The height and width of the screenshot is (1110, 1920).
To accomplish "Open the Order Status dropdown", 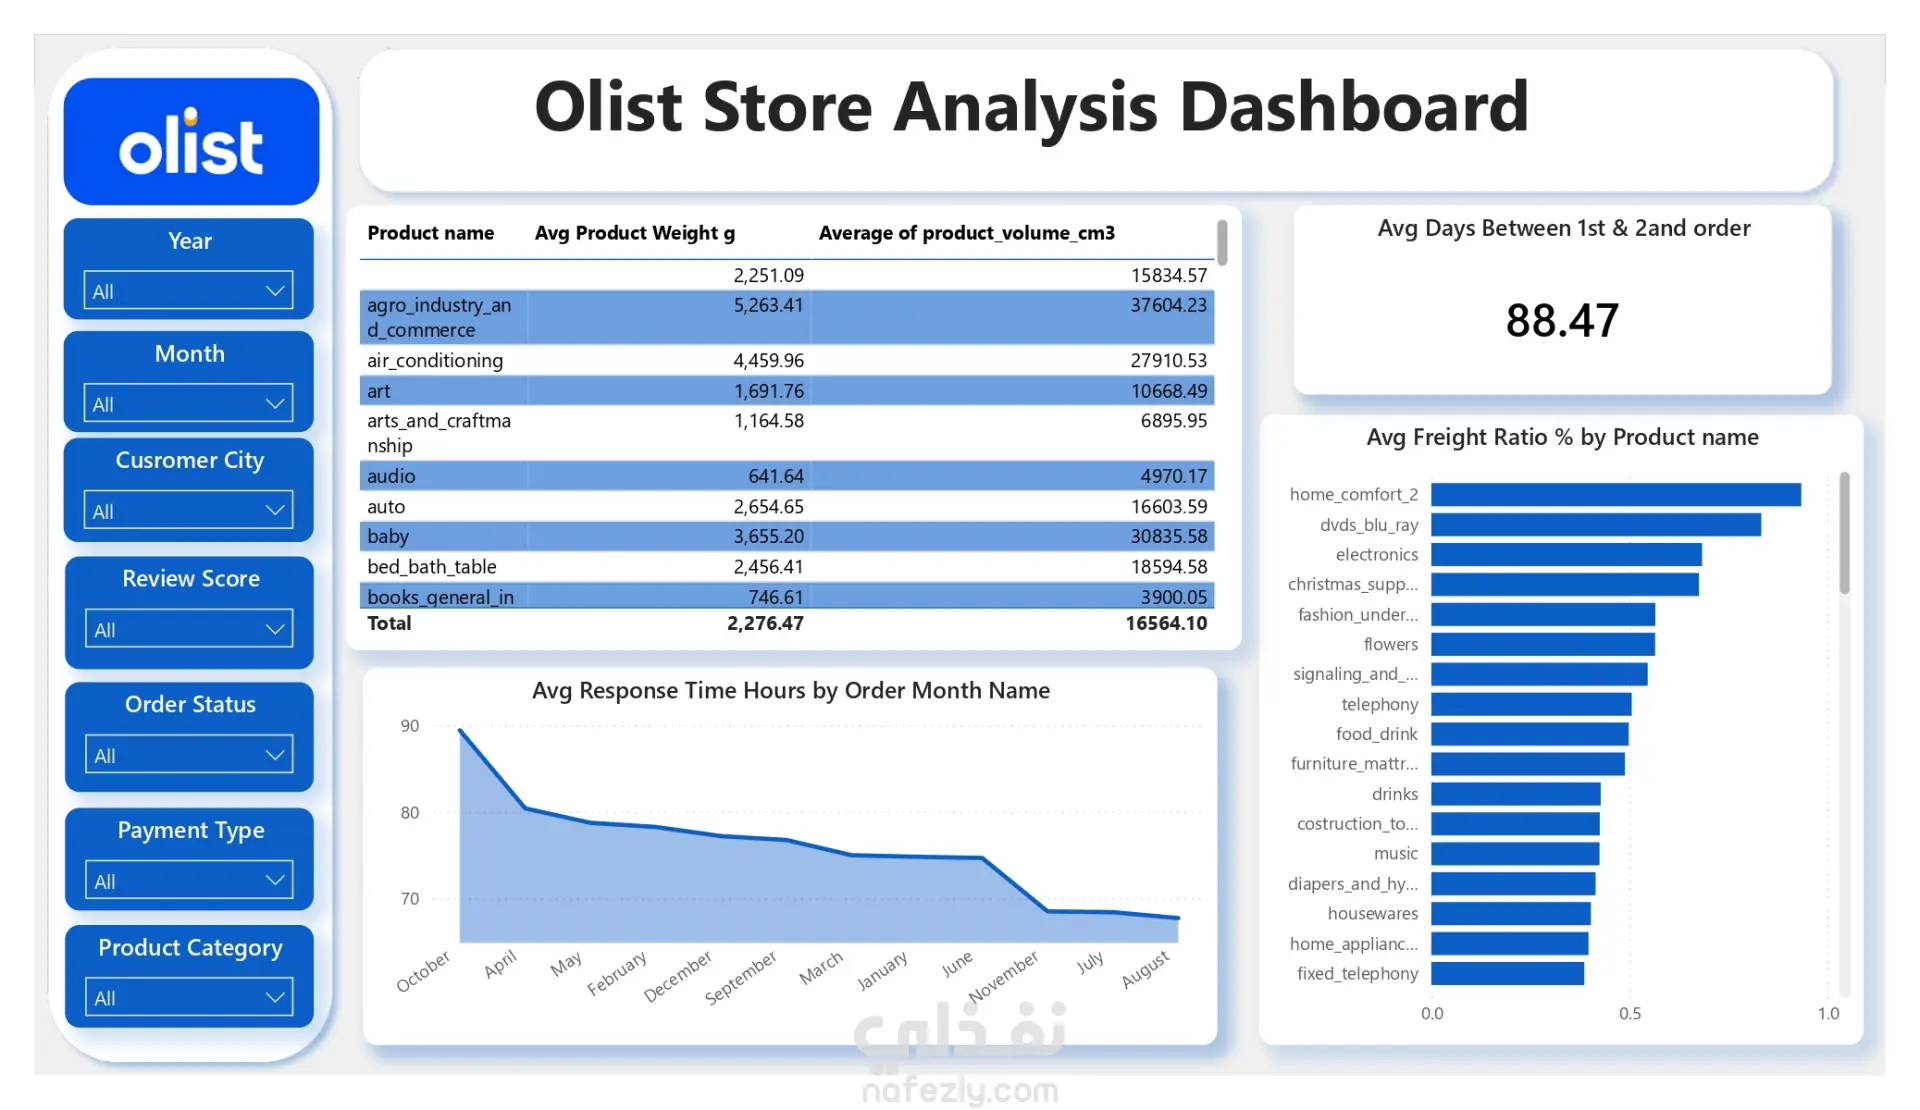I will [188, 755].
